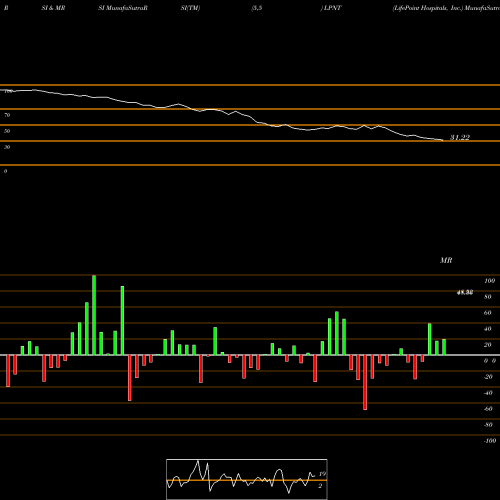500x500 pixels.
Task: Click the value 19 in mini chart
Action: coord(322,474)
